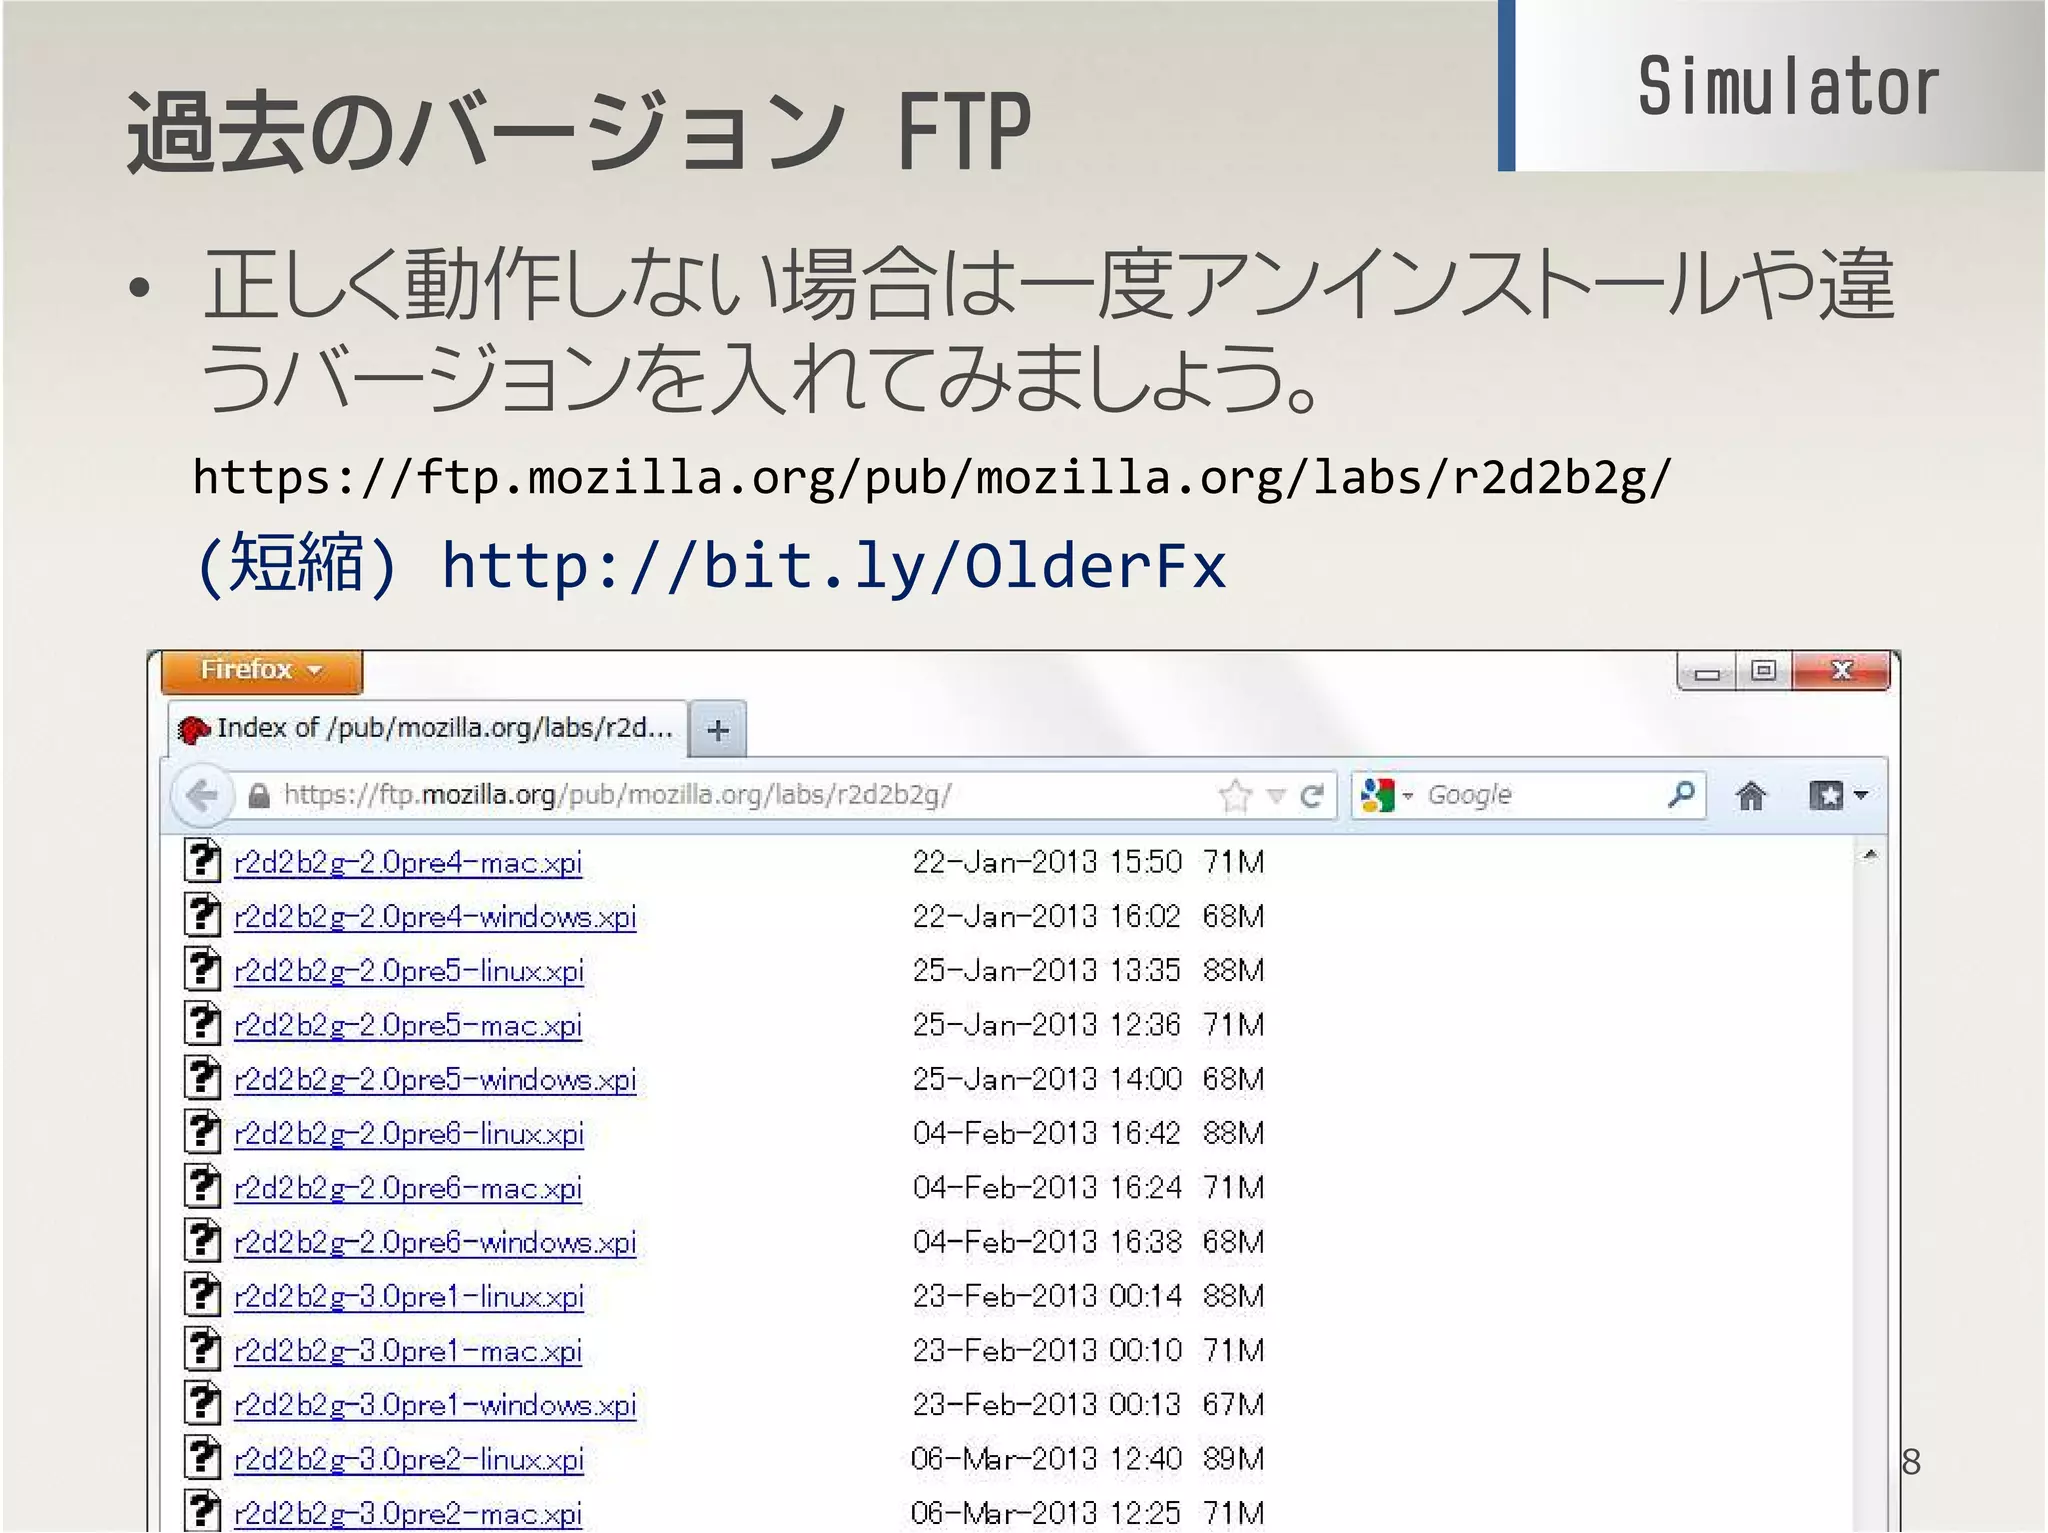The height and width of the screenshot is (1533, 2048).
Task: Click file icon beside 2.0pre4-windows.xpi
Action: click(202, 915)
